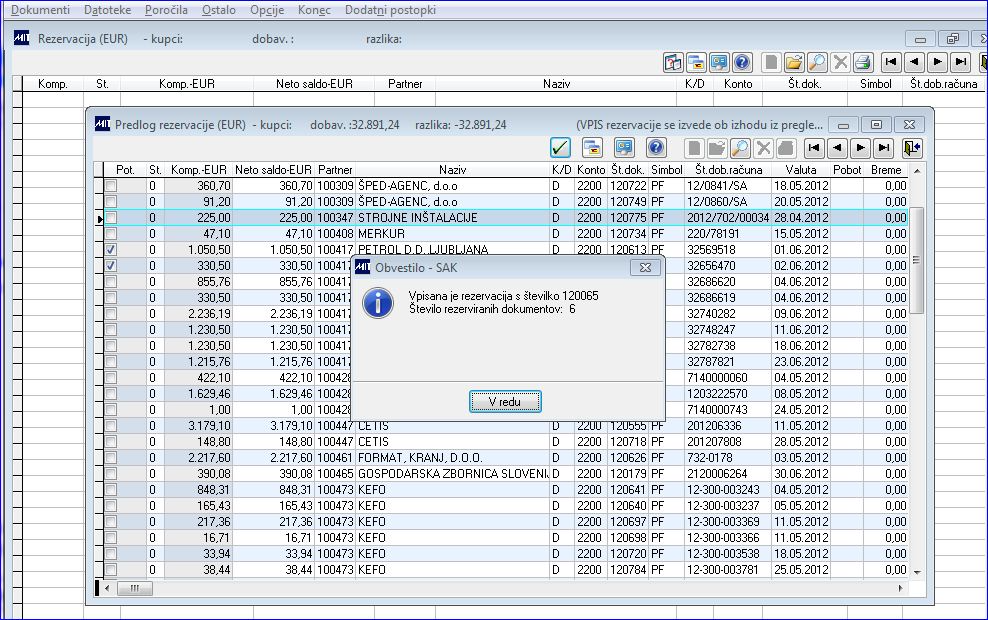
Task: Tick the Pot. checkbox for STROJNE INŠTALACIJE
Action: point(111,218)
